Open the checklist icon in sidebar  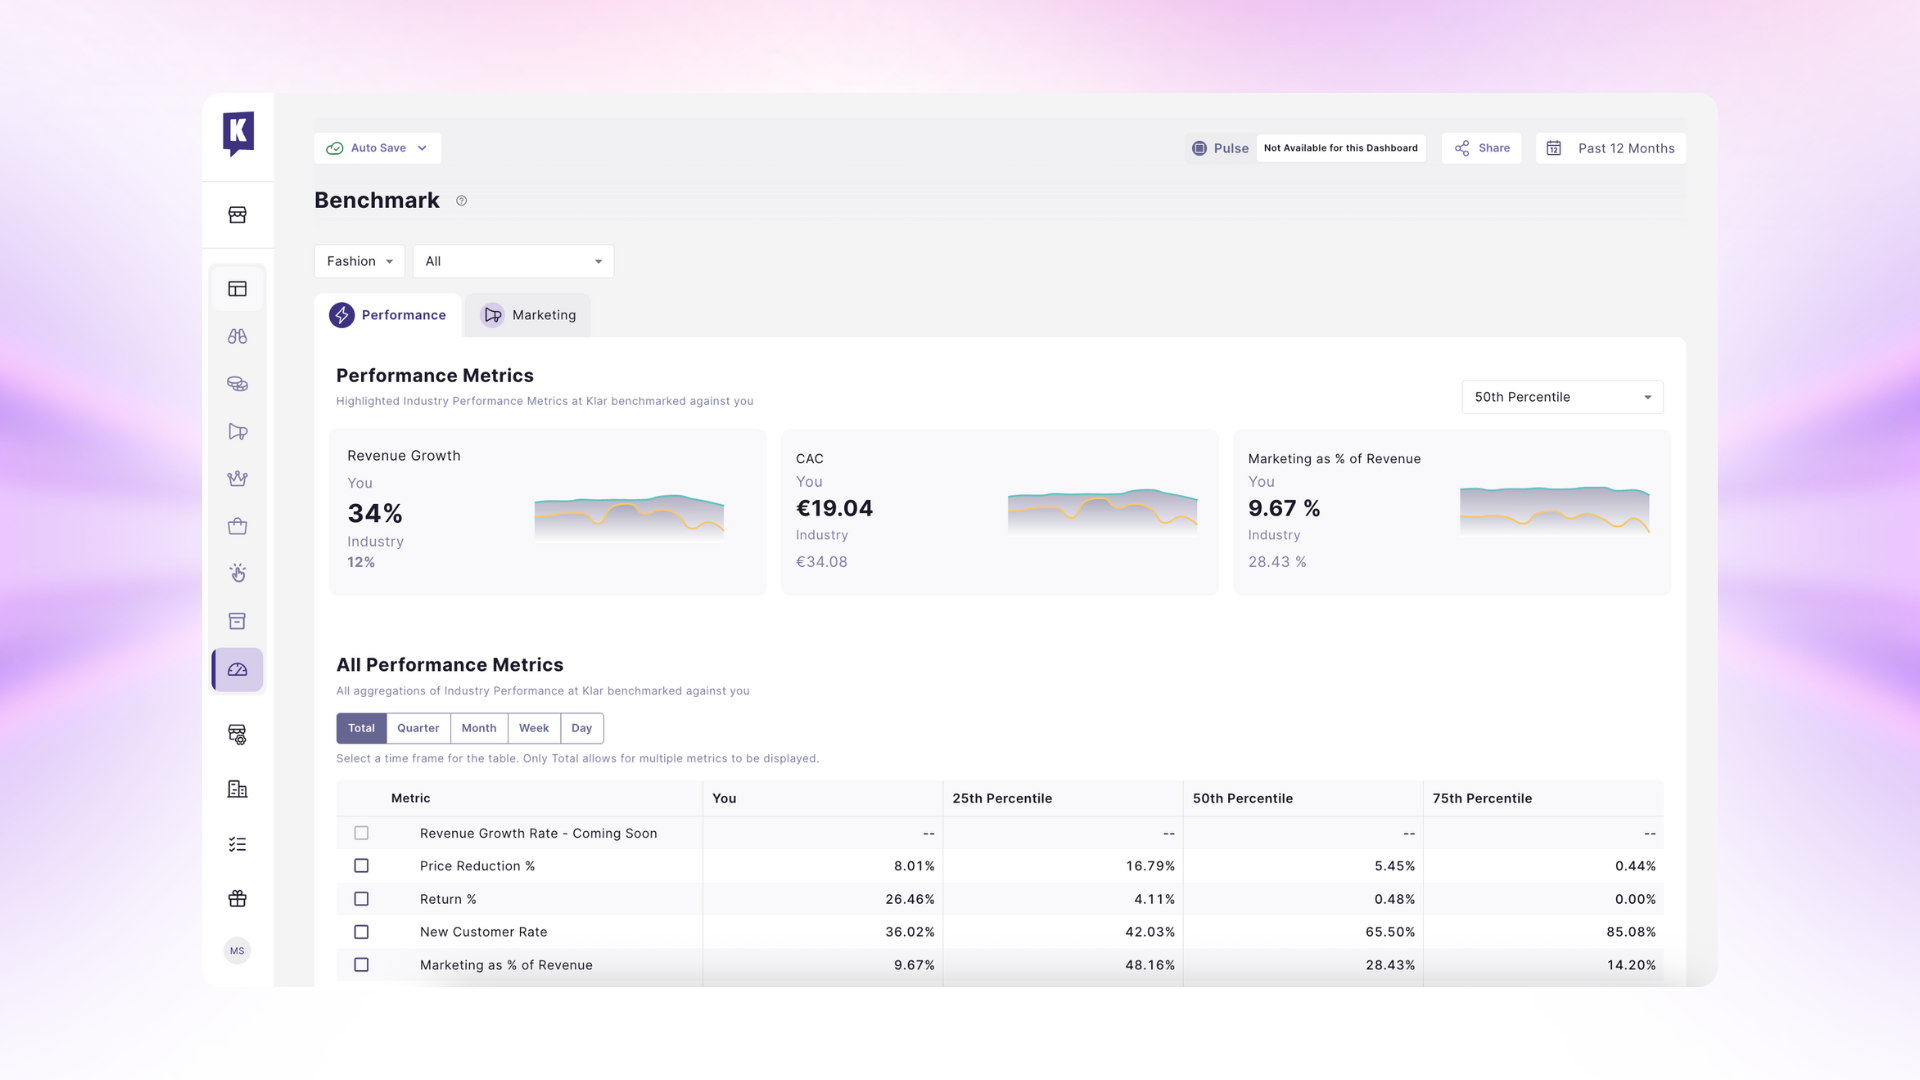coord(237,844)
